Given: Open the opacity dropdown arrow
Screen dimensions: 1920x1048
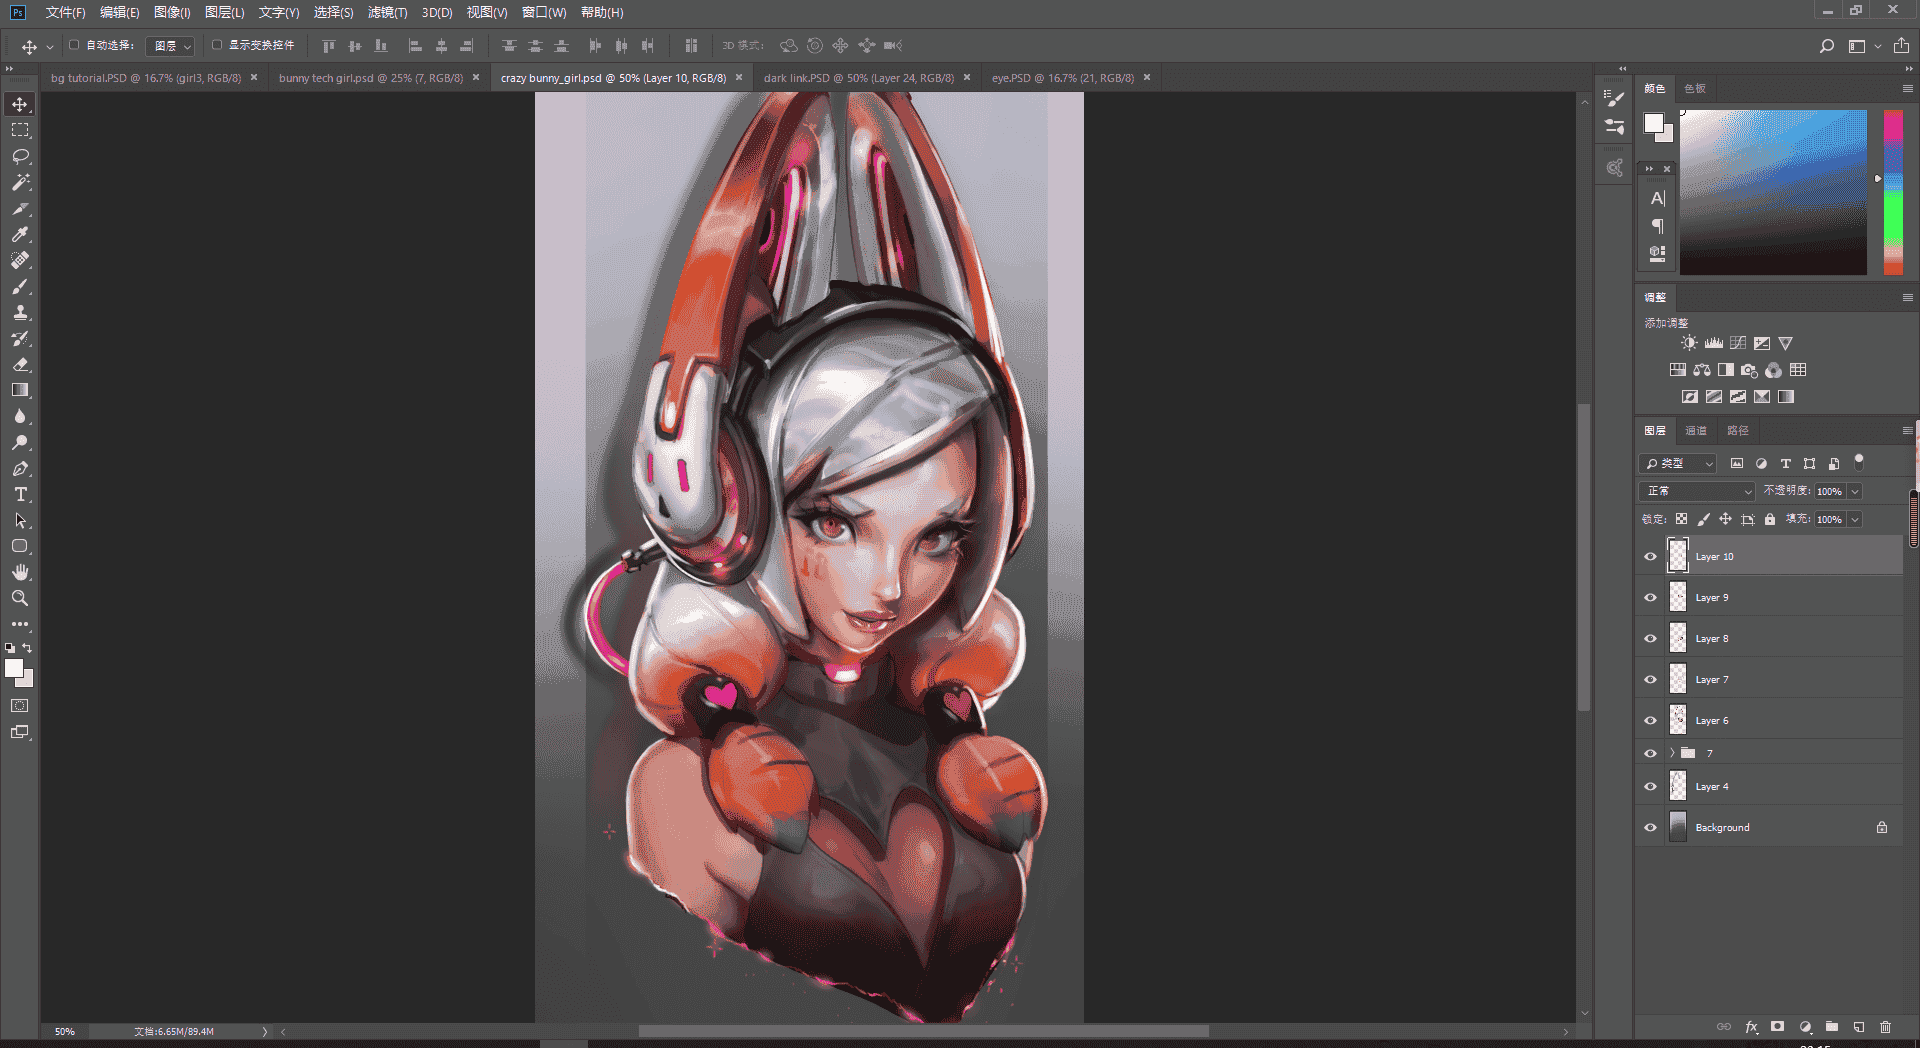Looking at the screenshot, I should pos(1855,491).
